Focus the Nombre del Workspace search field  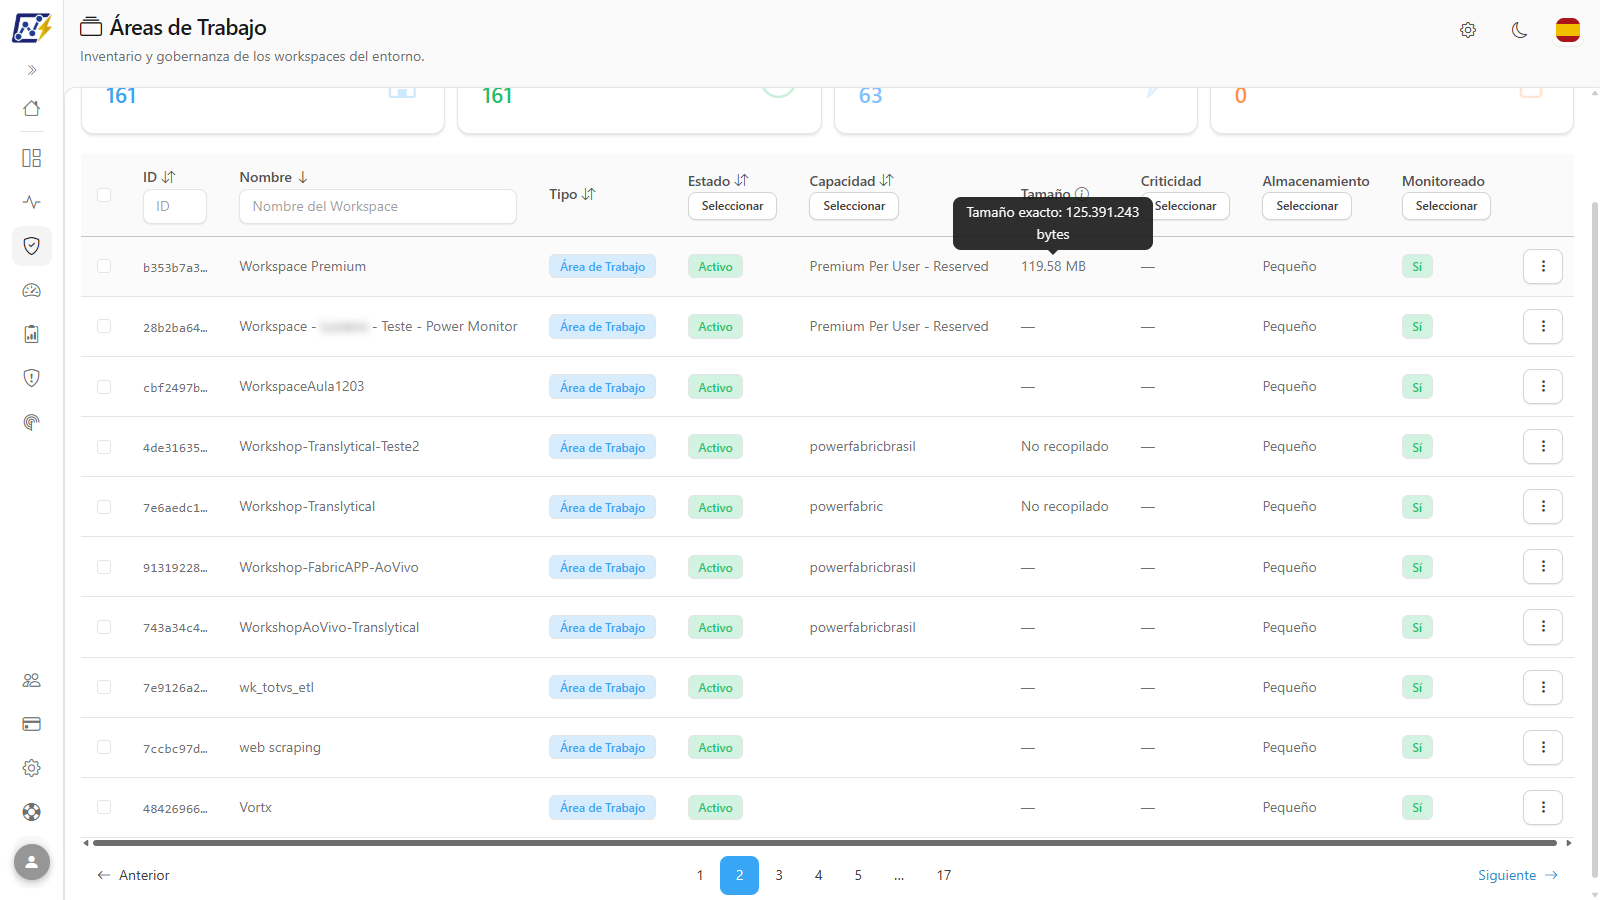378,206
